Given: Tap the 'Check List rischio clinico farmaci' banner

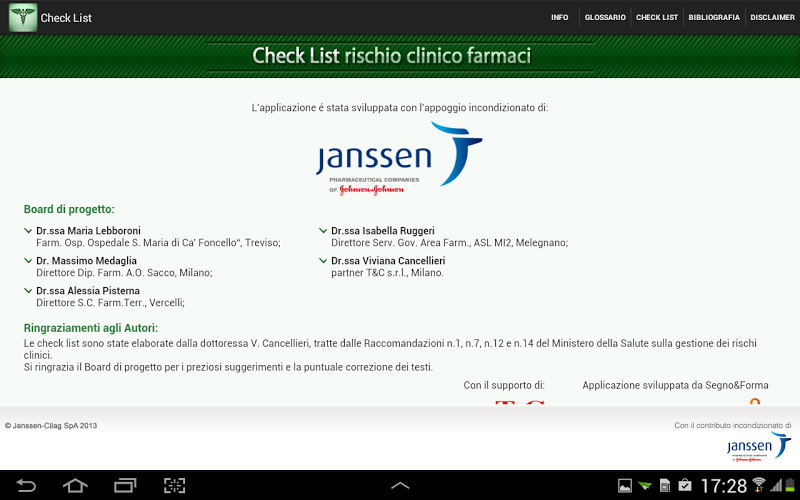Looking at the screenshot, I should tap(392, 56).
